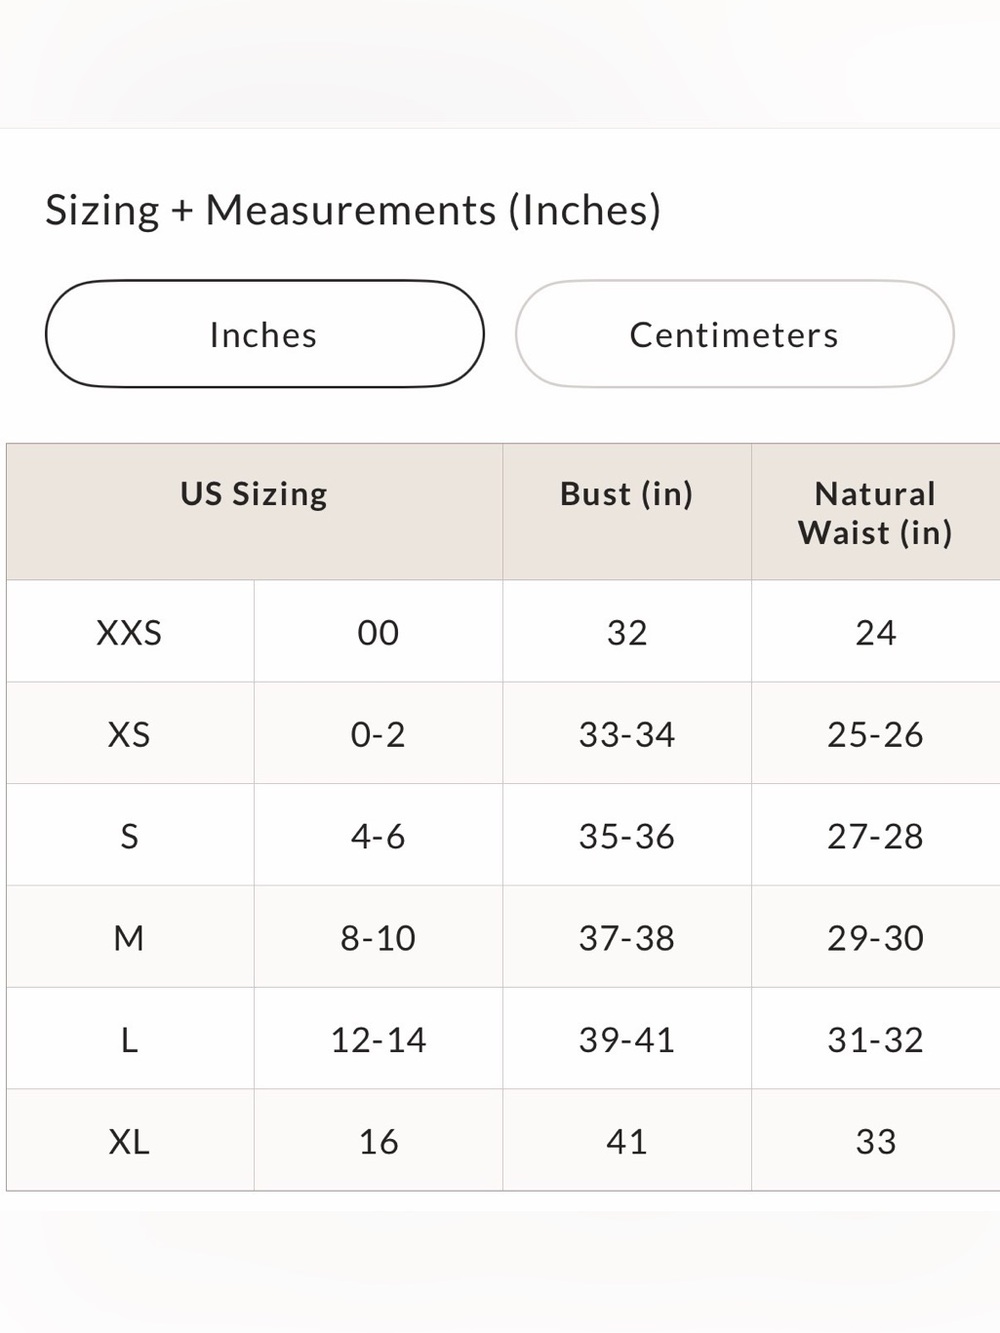This screenshot has height=1333, width=1000.
Task: Select the XL size row label
Action: [130, 1141]
